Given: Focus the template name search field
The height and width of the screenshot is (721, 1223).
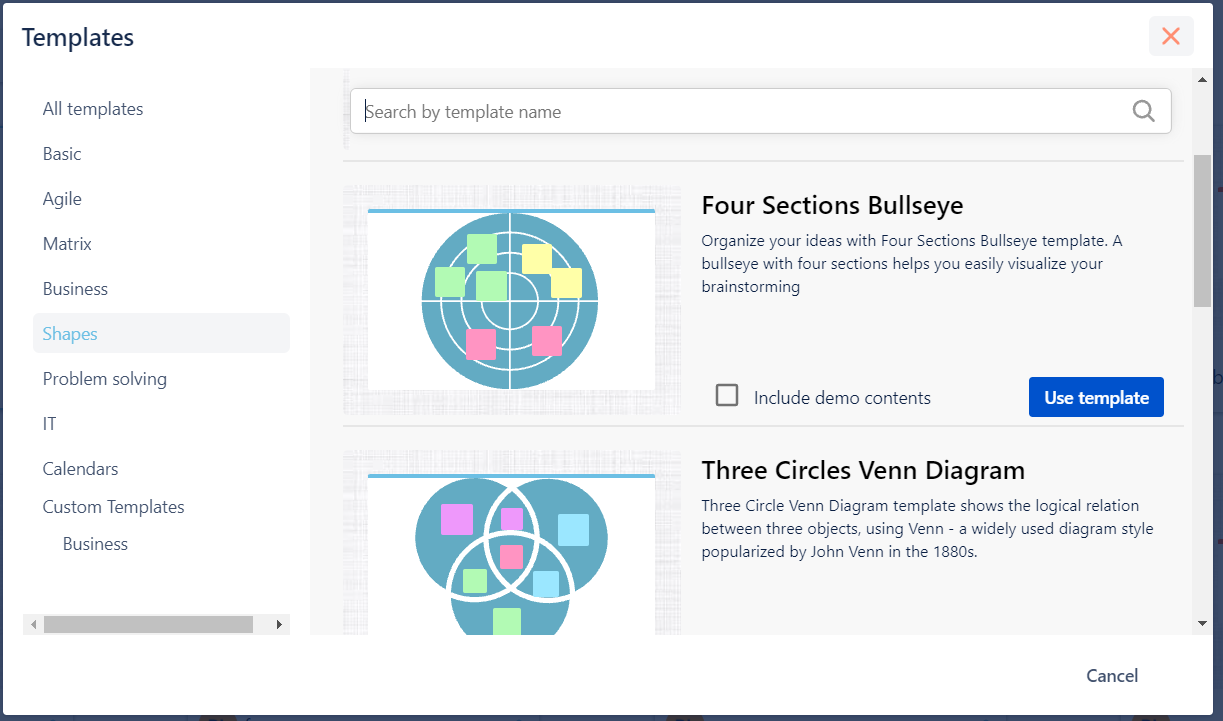Looking at the screenshot, I should [x=740, y=112].
